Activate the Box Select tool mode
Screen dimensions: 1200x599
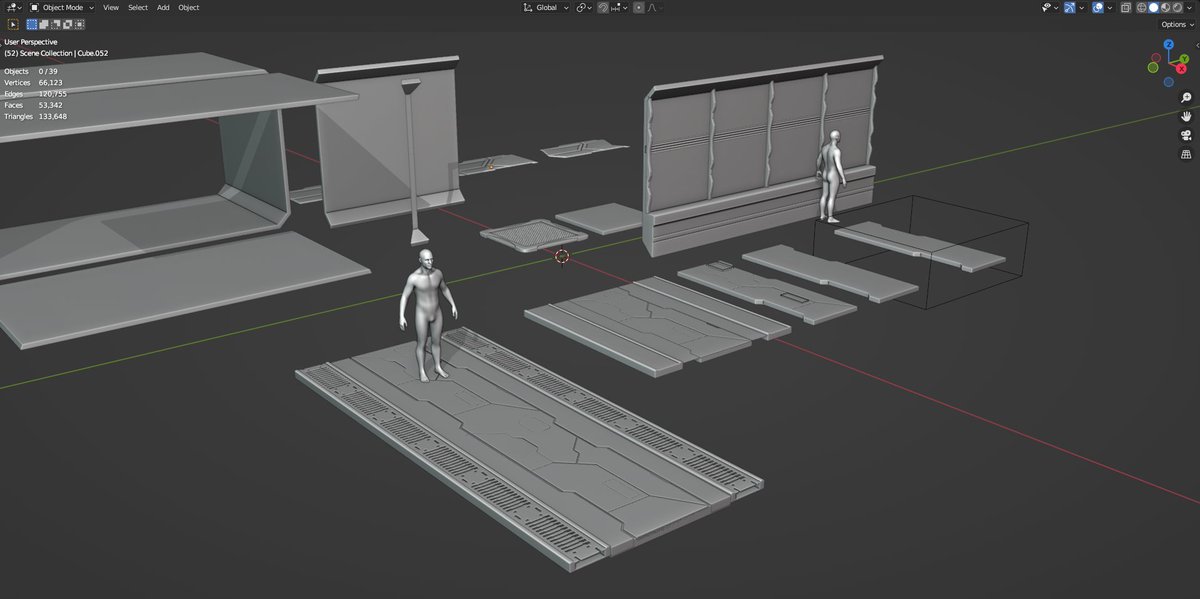tap(32, 25)
